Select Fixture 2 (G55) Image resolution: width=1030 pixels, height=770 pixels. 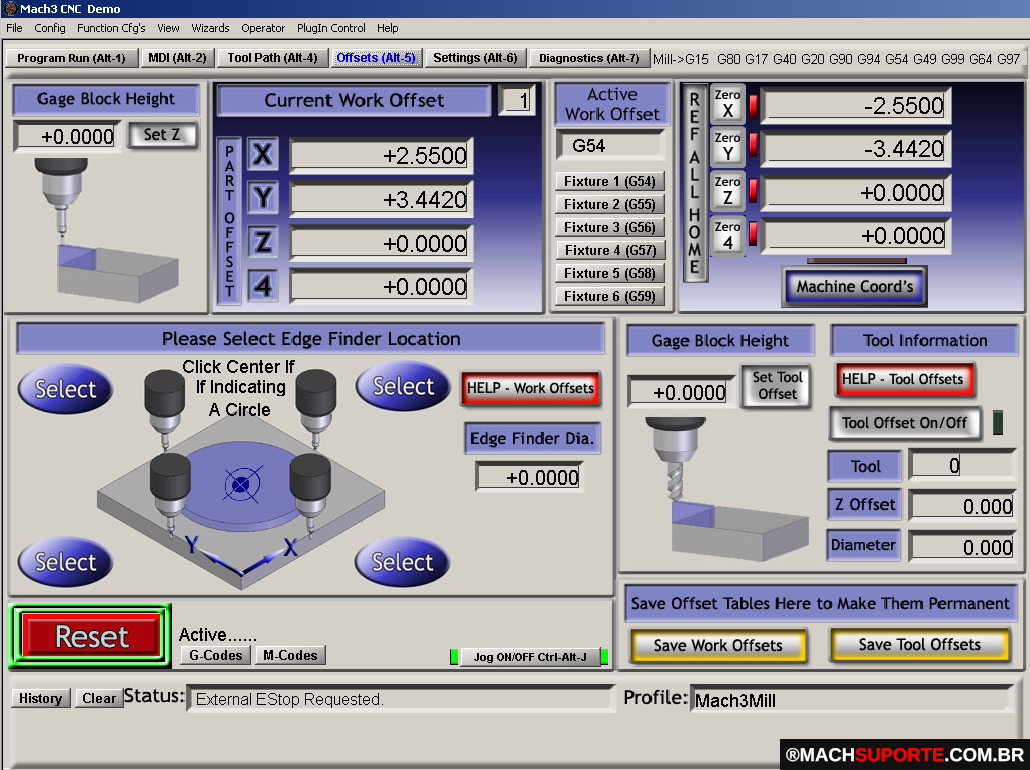(x=610, y=204)
